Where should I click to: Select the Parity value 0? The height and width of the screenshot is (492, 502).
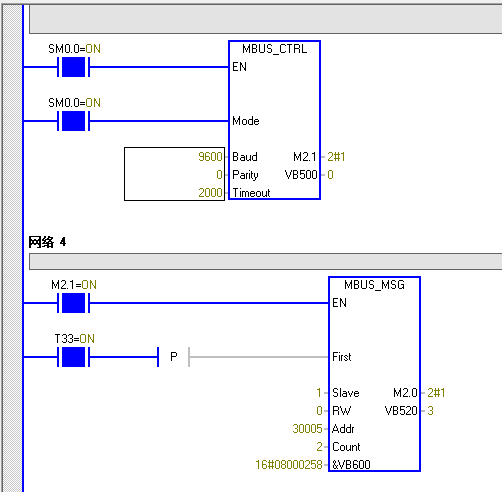point(219,175)
